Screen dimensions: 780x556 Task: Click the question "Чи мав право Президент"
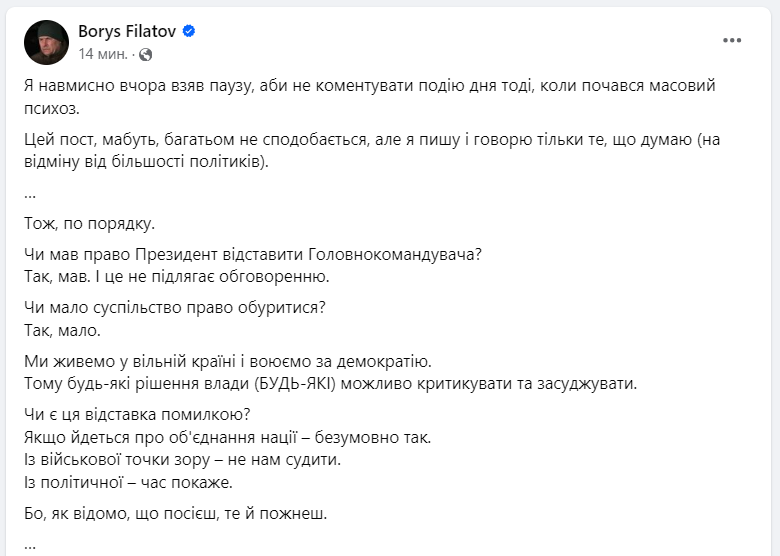pos(251,254)
